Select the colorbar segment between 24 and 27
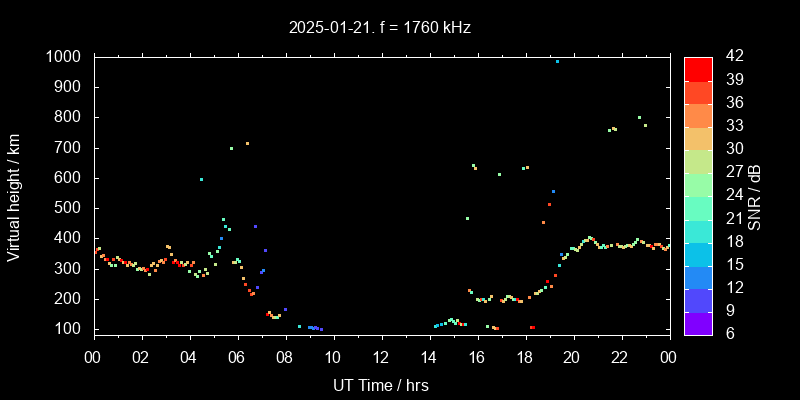The height and width of the screenshot is (400, 800). (x=697, y=184)
